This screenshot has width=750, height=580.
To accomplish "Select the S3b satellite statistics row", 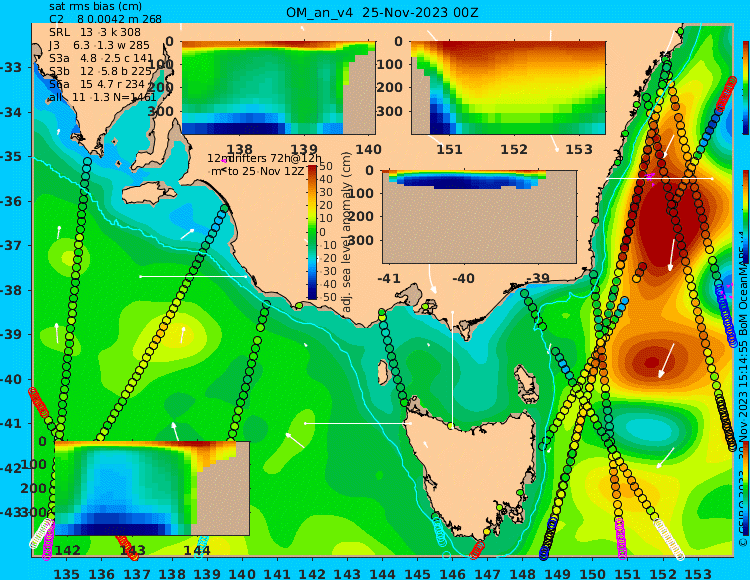I will pyautogui.click(x=100, y=71).
